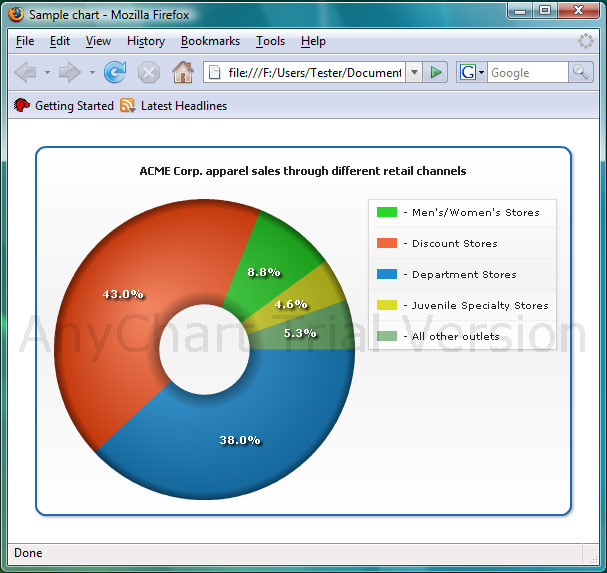Click the Forward navigation arrow

point(69,72)
